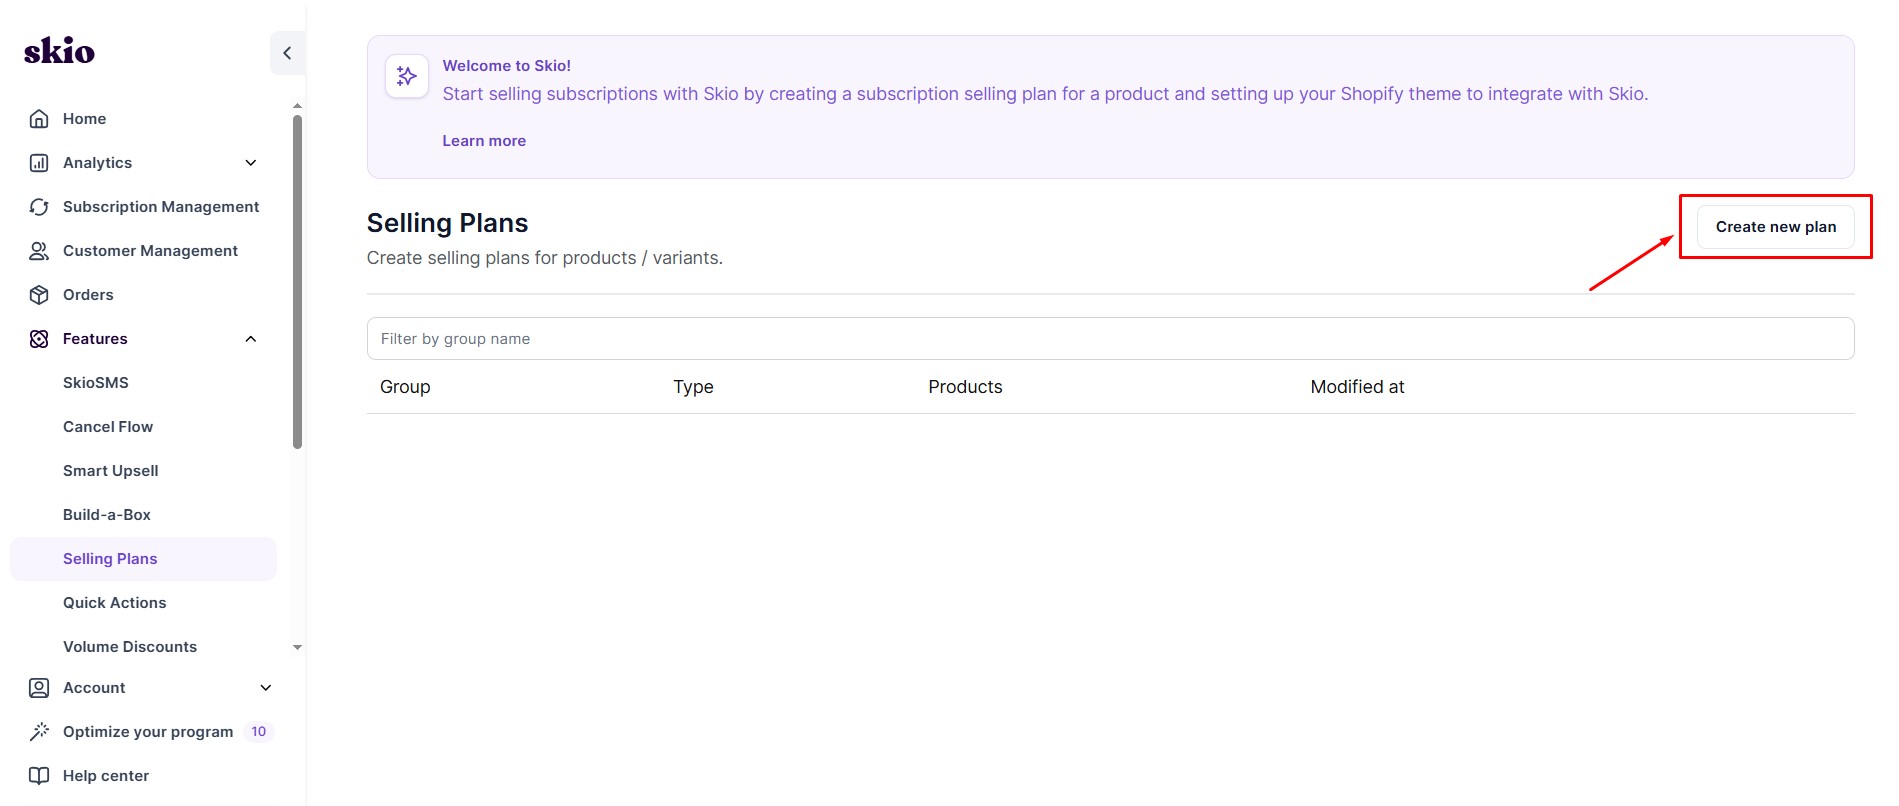Click the sidebar scroll down arrow
Image resolution: width=1899 pixels, height=806 pixels.
(x=297, y=648)
